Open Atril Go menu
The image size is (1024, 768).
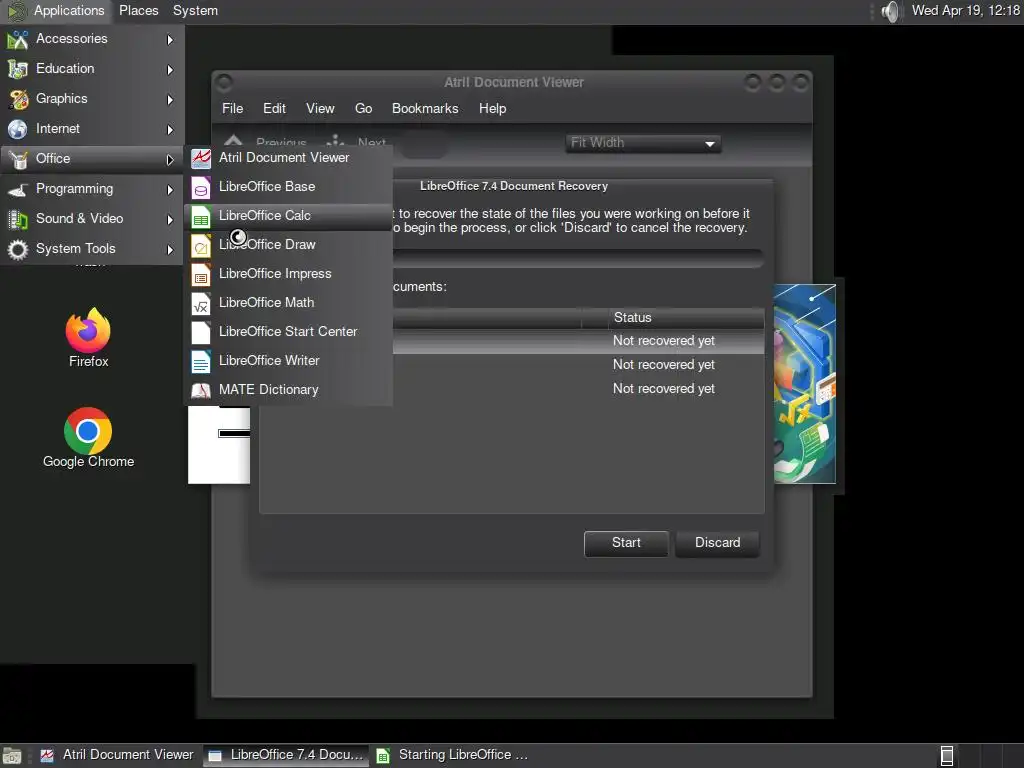point(363,108)
